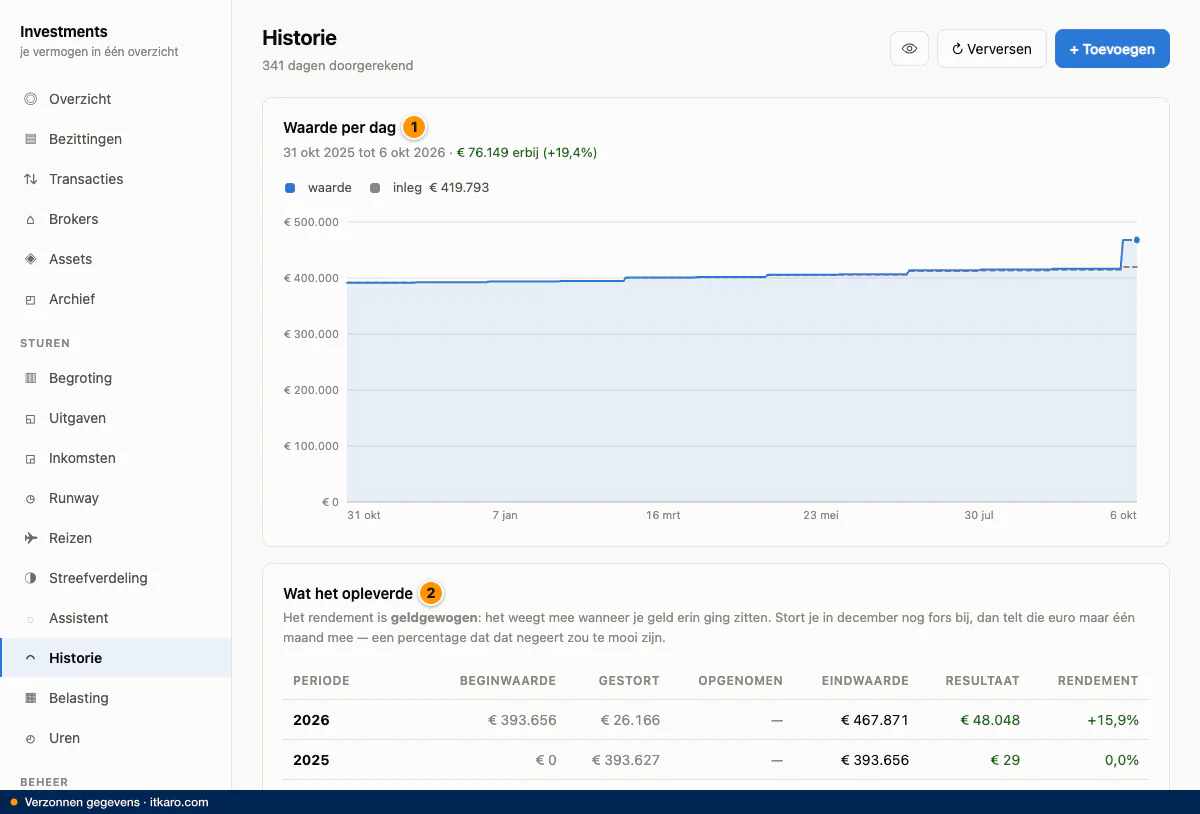Go to Streefverdeling

pyautogui.click(x=116, y=578)
